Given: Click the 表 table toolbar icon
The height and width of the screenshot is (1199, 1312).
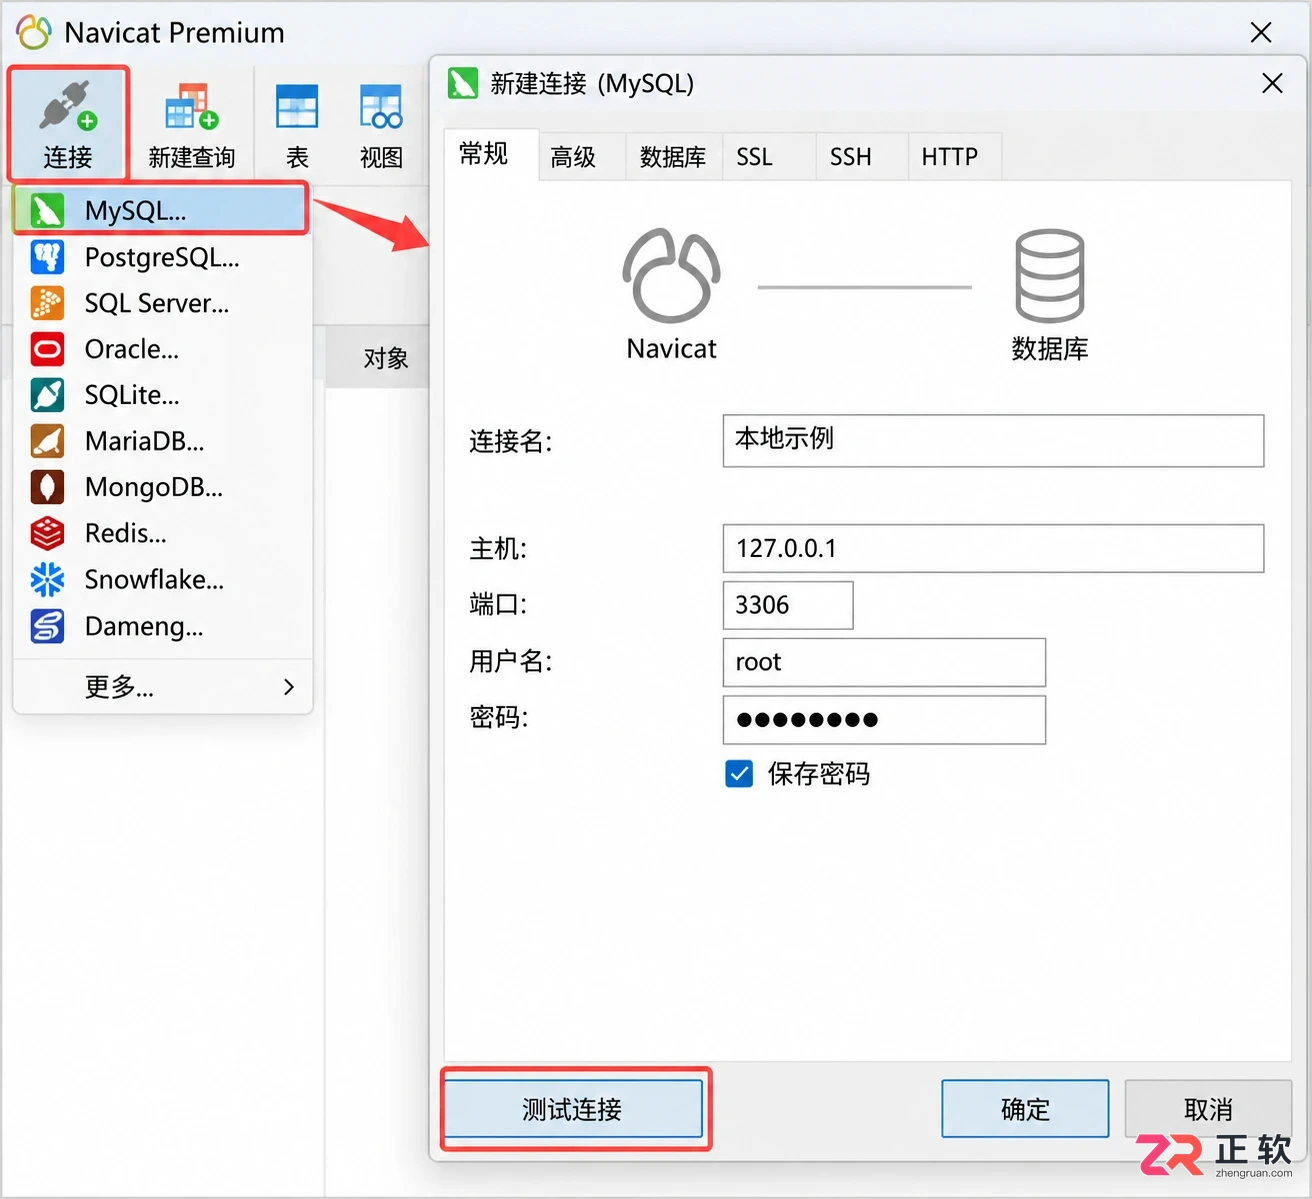Looking at the screenshot, I should pos(297,126).
